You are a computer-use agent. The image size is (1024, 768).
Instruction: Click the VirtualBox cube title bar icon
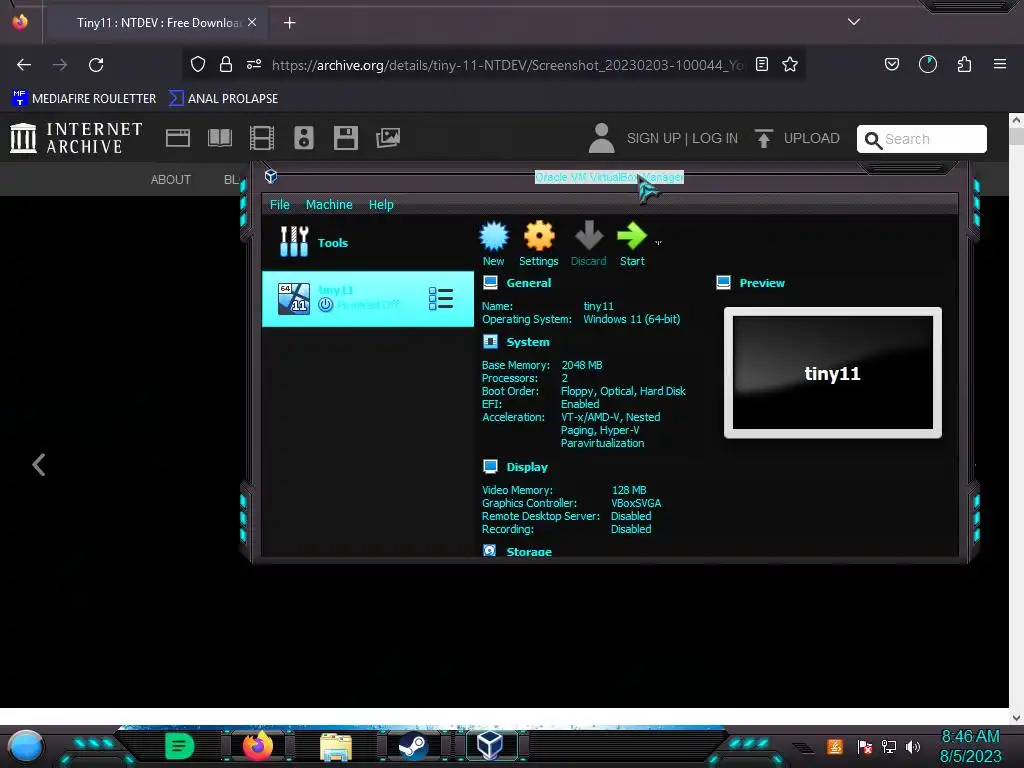(x=271, y=176)
